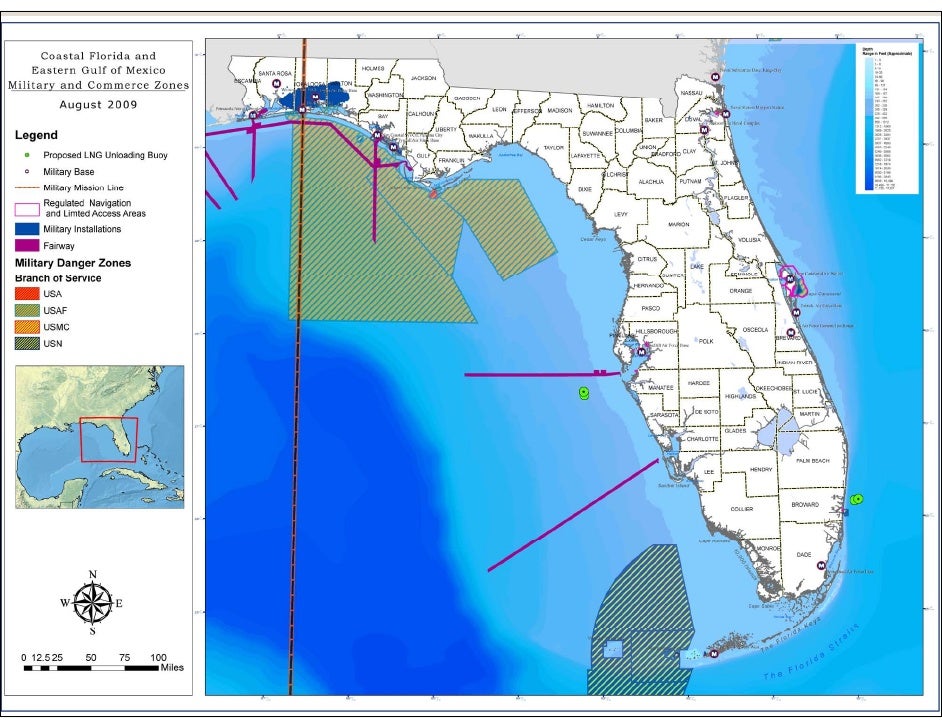
Task: Click the Military Mission Line legend symbol
Action: tap(27, 188)
